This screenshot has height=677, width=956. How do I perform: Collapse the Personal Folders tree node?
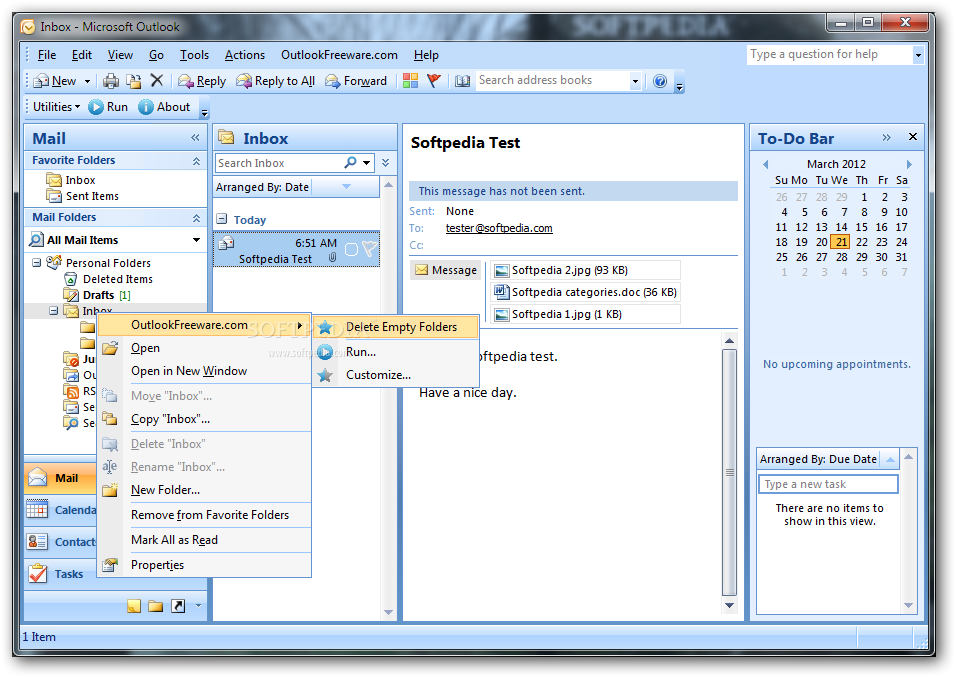(37, 263)
